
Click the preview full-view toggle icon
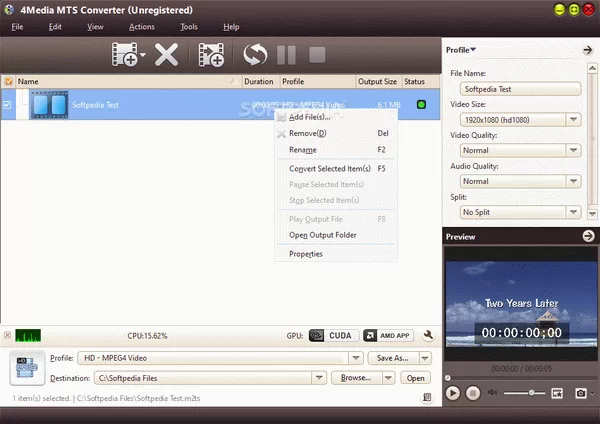[557, 393]
